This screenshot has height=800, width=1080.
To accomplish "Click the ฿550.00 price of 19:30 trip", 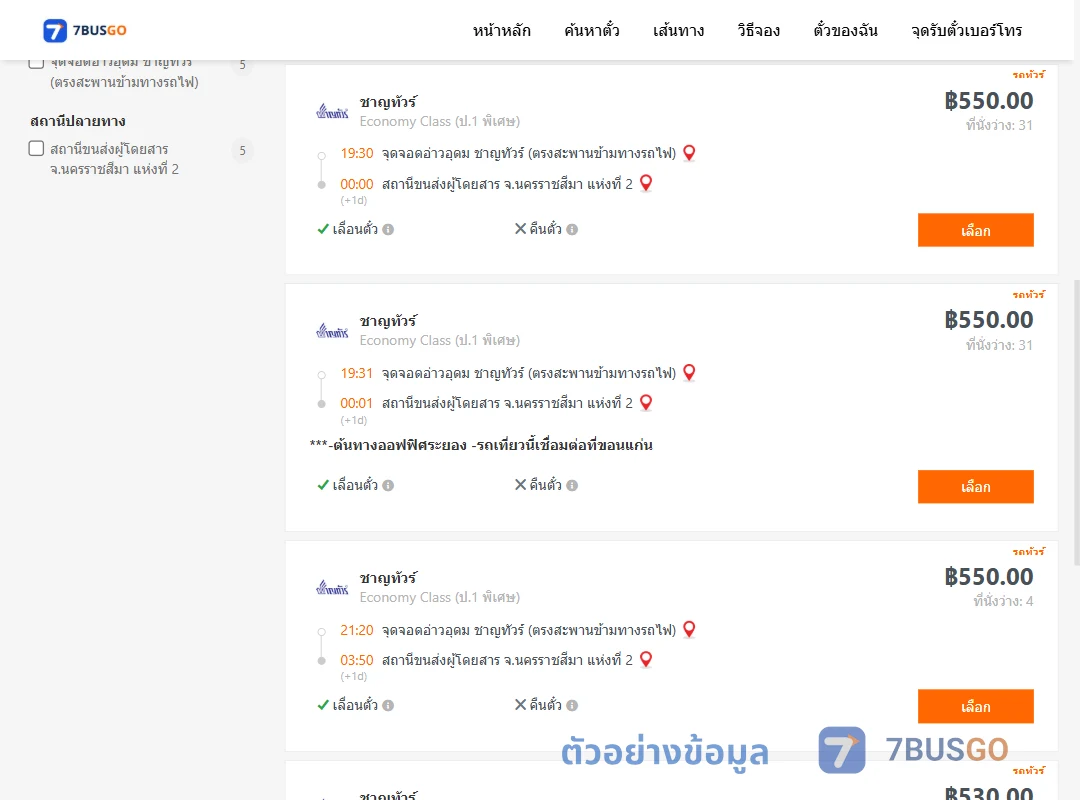I will pos(988,101).
